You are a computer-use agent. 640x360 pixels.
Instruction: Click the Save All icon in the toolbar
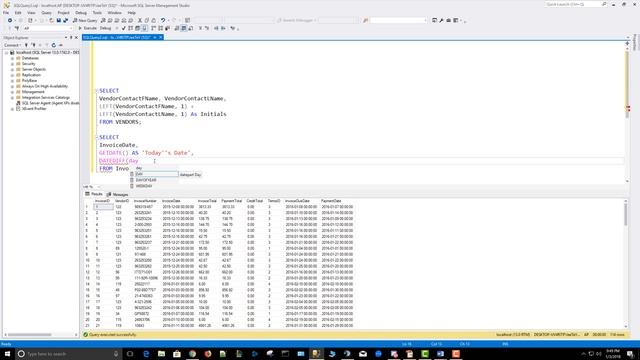coord(65,20)
